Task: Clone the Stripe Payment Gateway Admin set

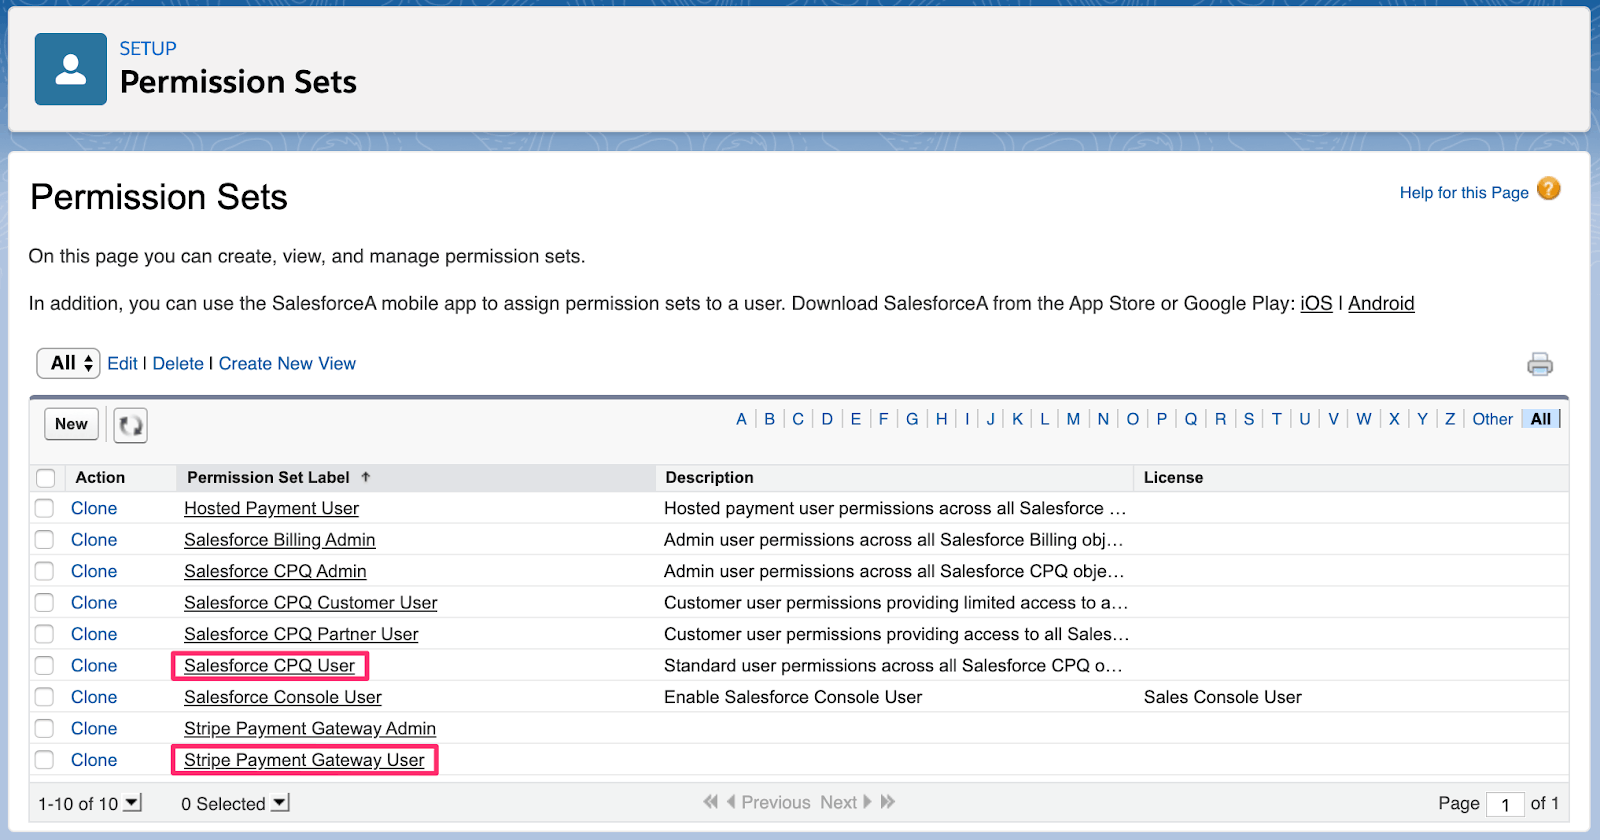Action: click(94, 729)
